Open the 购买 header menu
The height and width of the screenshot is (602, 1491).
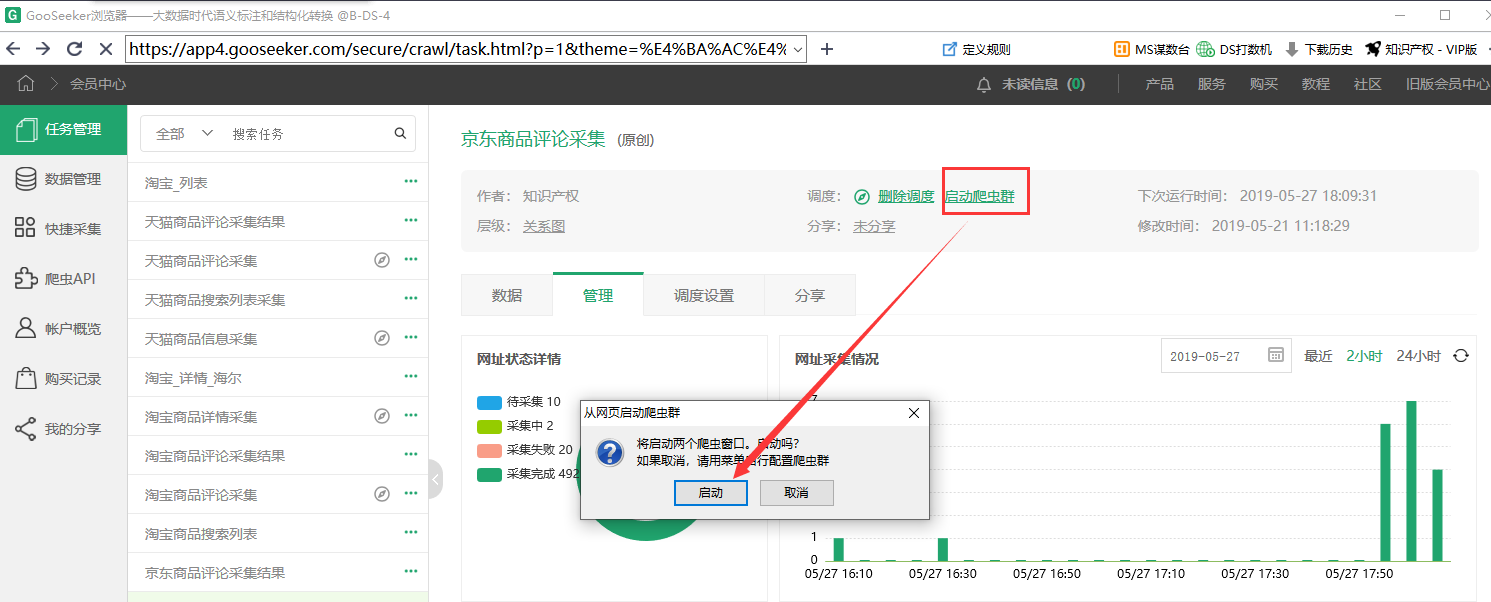1264,84
